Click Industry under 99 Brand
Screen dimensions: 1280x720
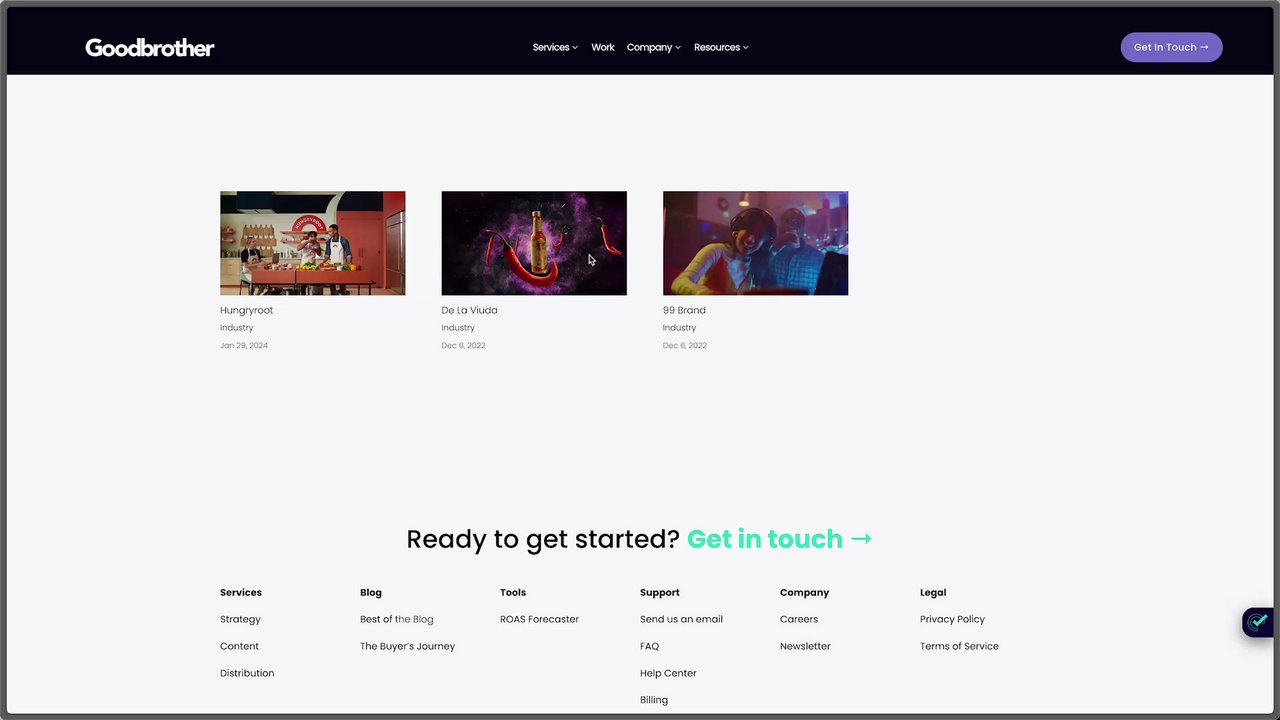(x=679, y=328)
